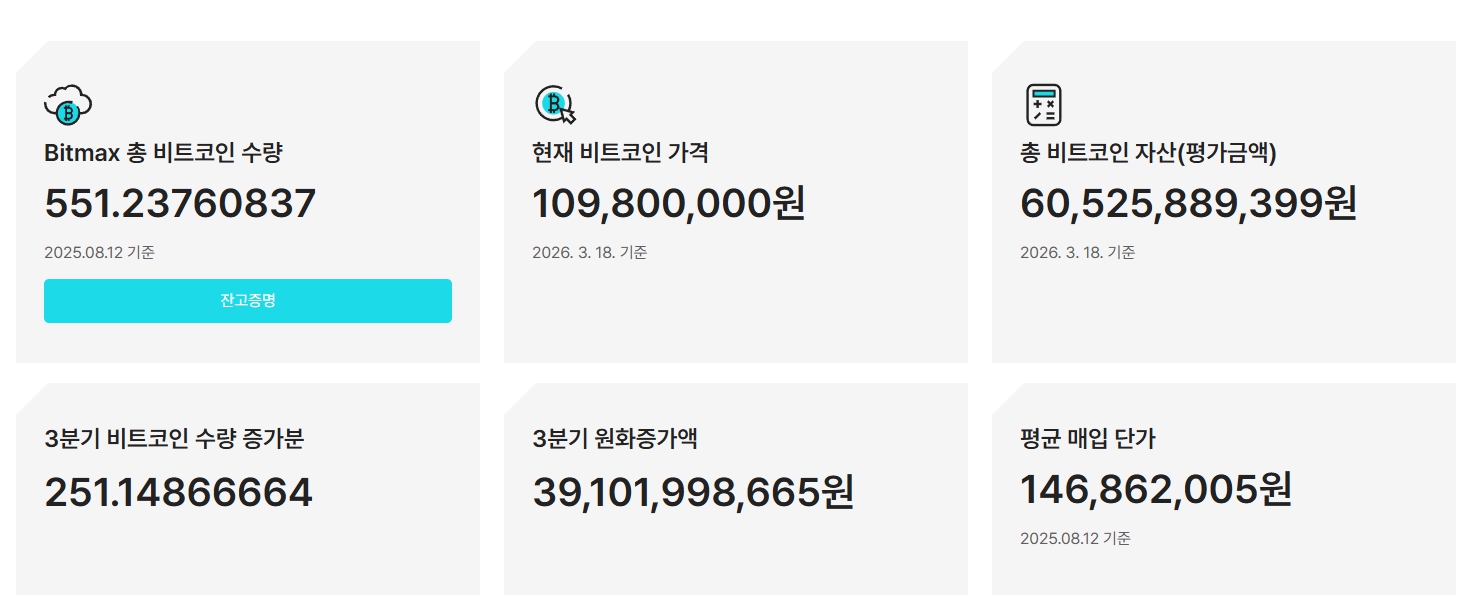Click the 251.14866664 quarterly increase value
Viewport: 1466px width, 605px height.
coord(178,493)
